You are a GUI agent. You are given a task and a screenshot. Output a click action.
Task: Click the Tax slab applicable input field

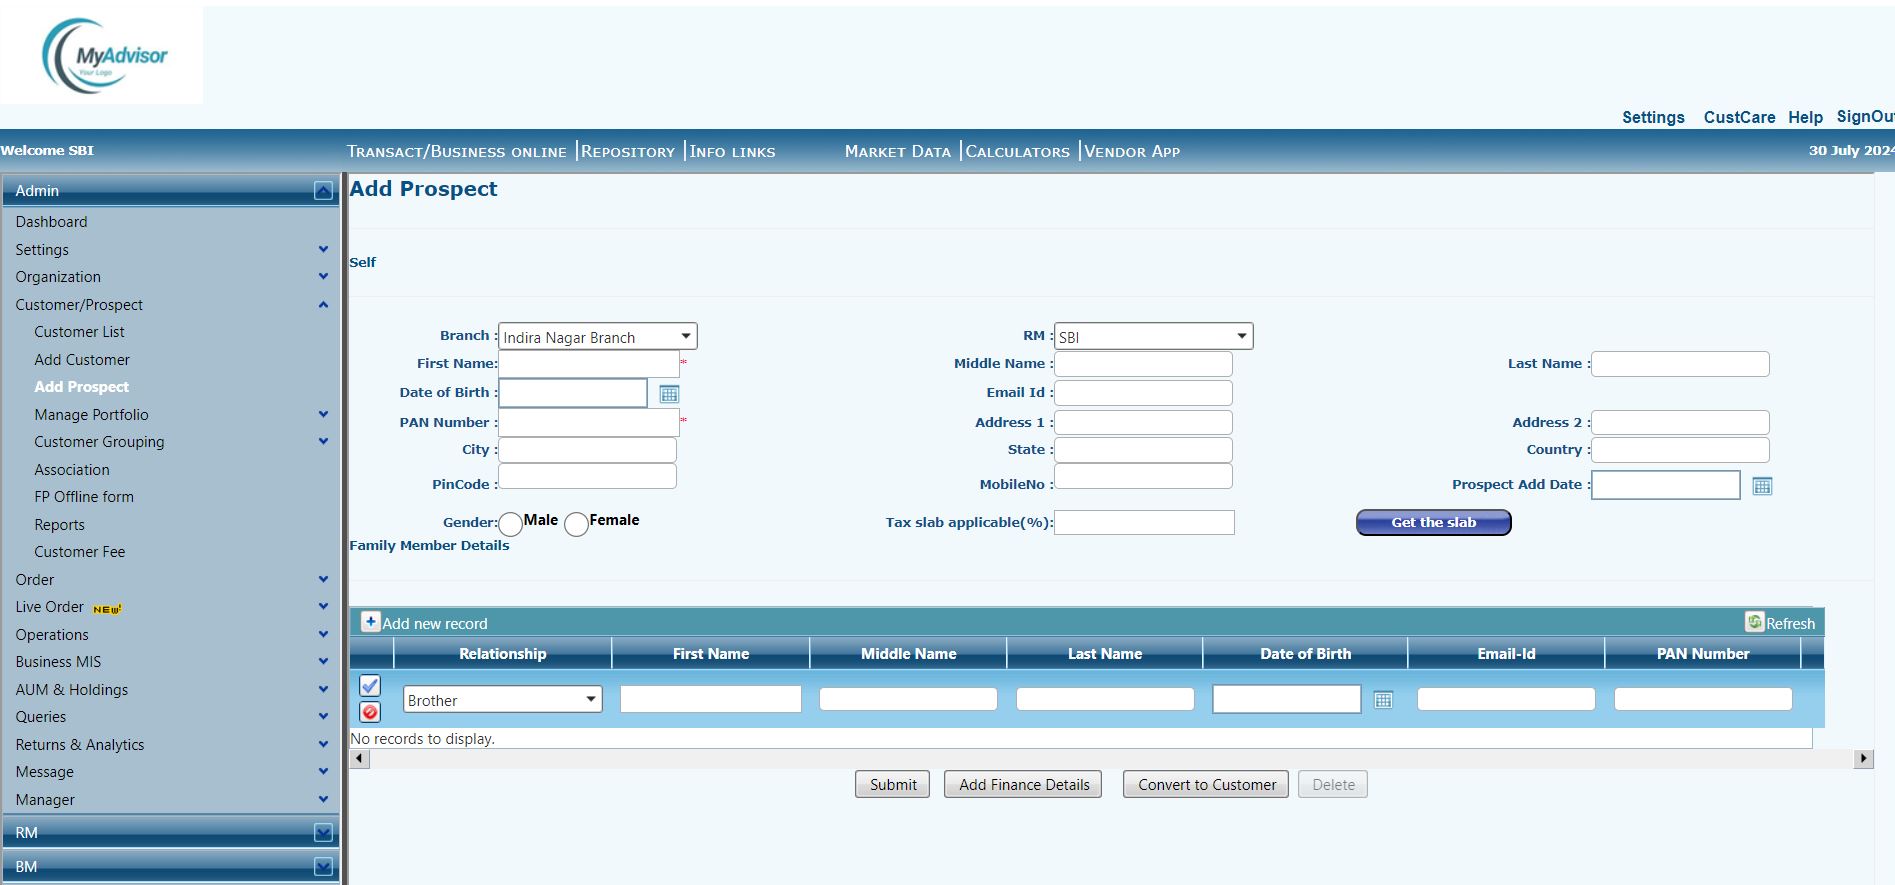[x=1144, y=522]
